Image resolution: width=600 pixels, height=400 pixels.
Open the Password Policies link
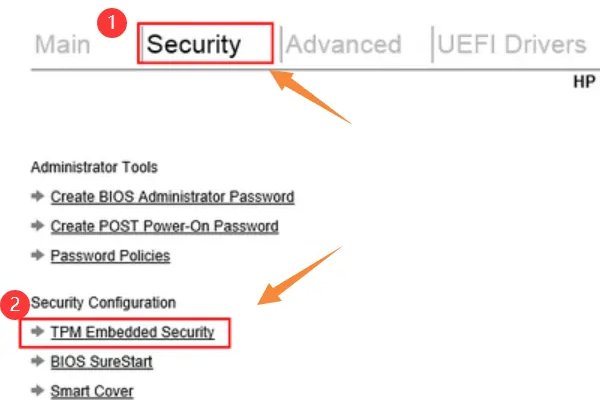click(110, 255)
